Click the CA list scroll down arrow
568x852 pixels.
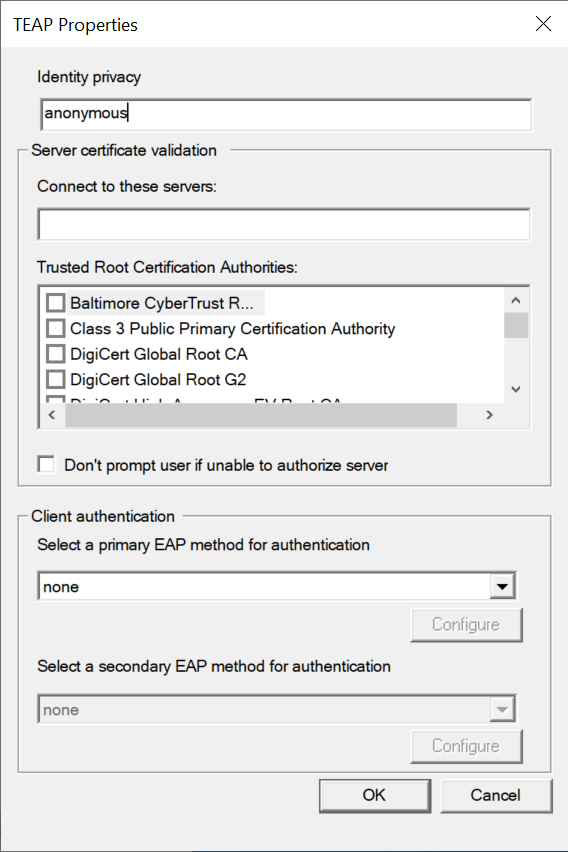(516, 389)
